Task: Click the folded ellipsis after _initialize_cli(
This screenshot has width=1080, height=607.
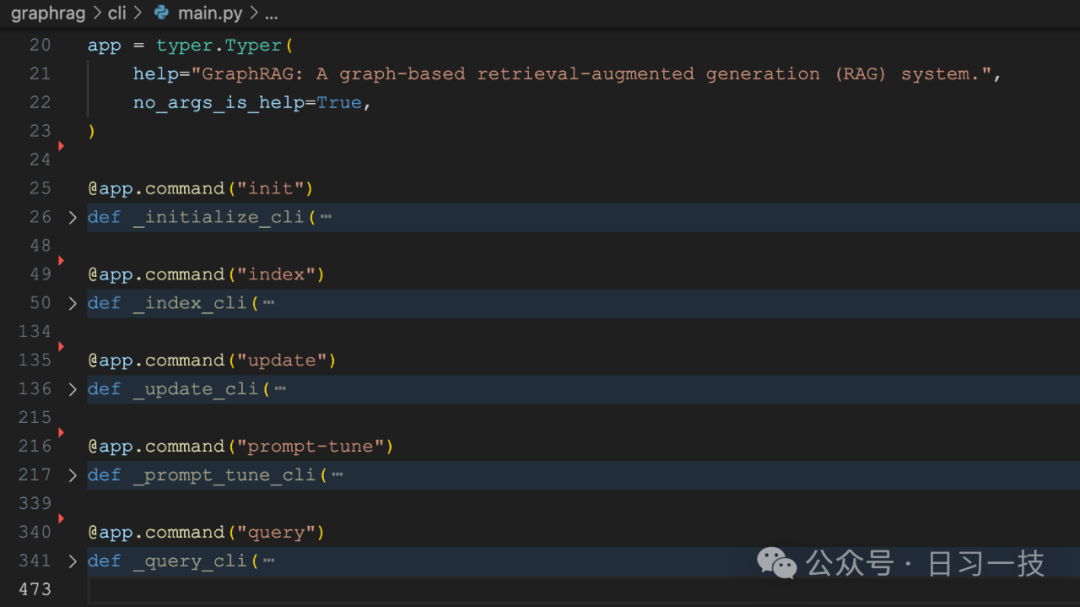Action: (x=326, y=217)
